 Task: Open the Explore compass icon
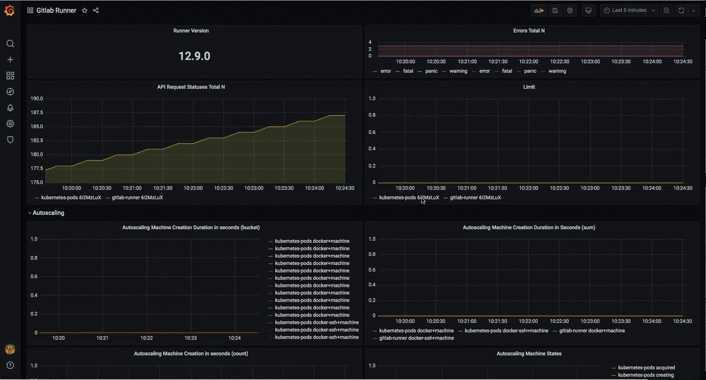click(x=10, y=92)
